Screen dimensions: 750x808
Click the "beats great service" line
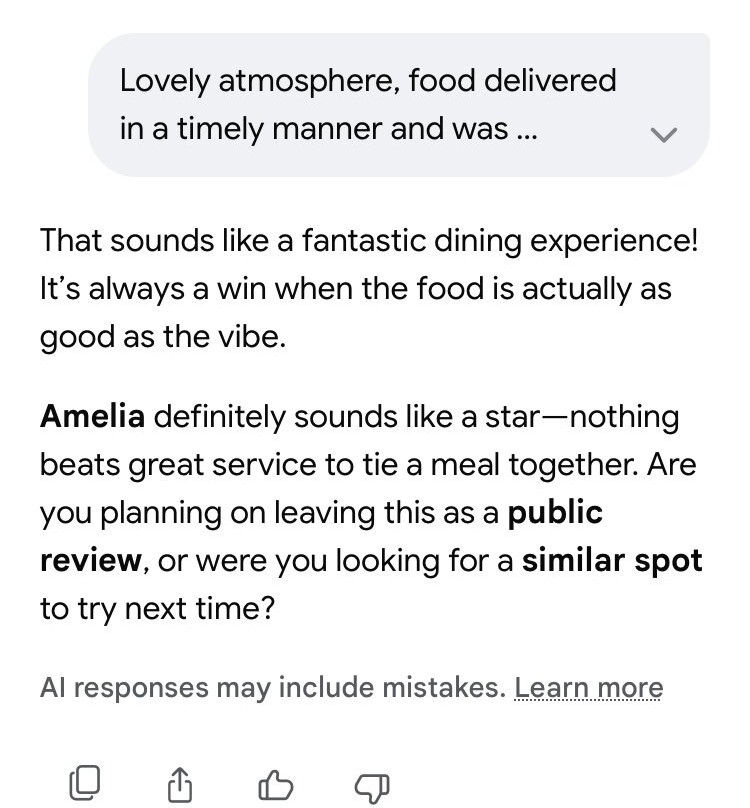click(x=368, y=464)
